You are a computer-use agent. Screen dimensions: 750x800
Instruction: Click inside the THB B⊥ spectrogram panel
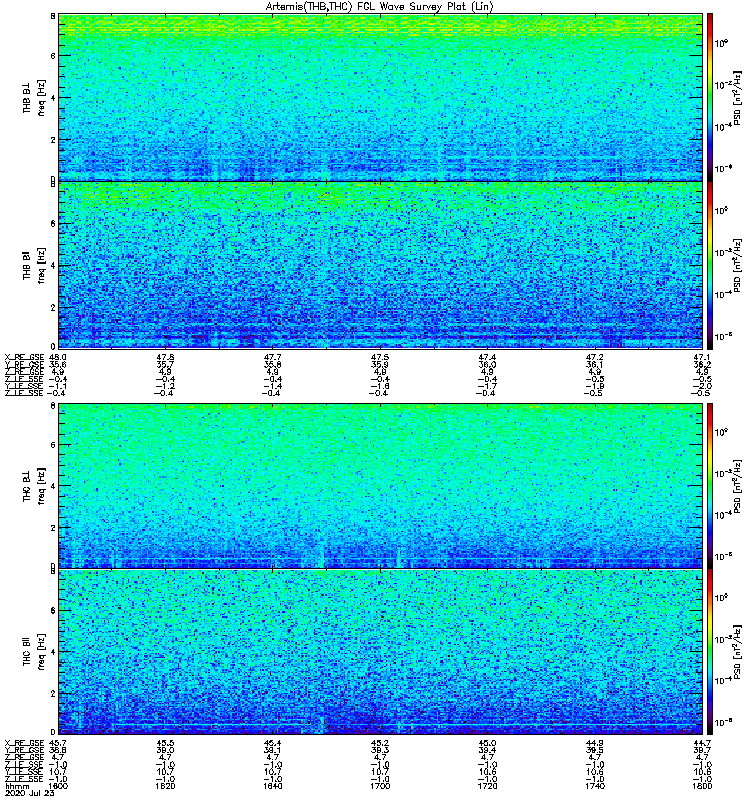click(x=381, y=97)
